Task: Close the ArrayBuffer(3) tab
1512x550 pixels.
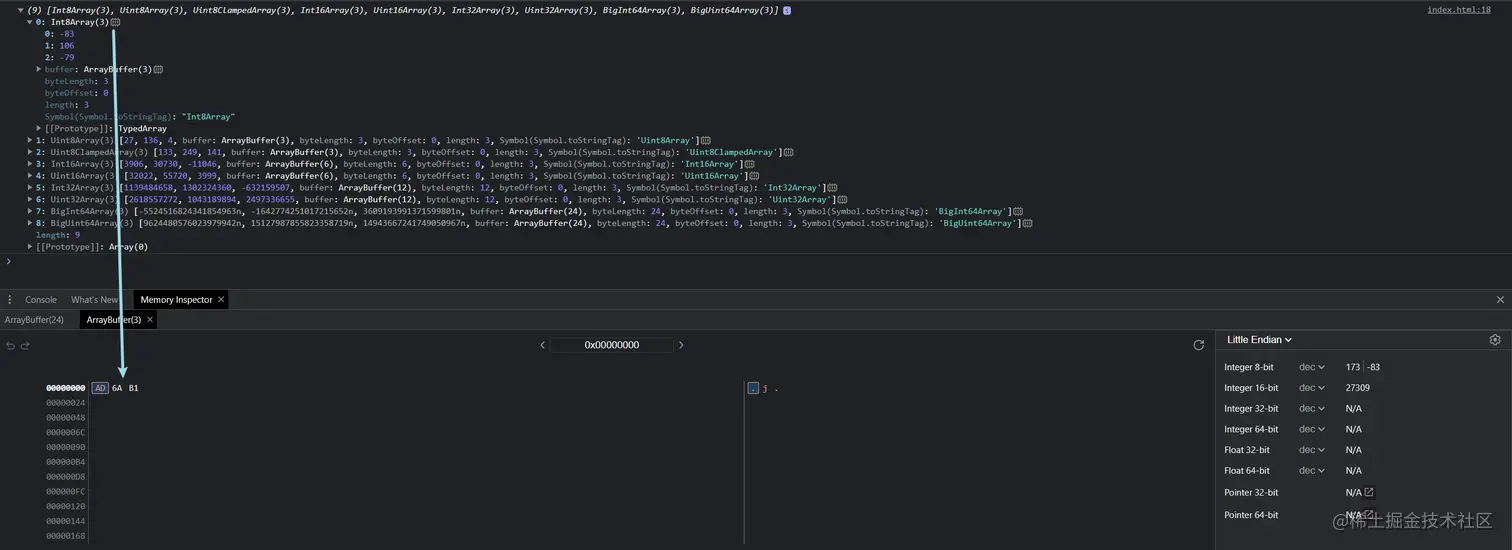Action: tap(149, 320)
